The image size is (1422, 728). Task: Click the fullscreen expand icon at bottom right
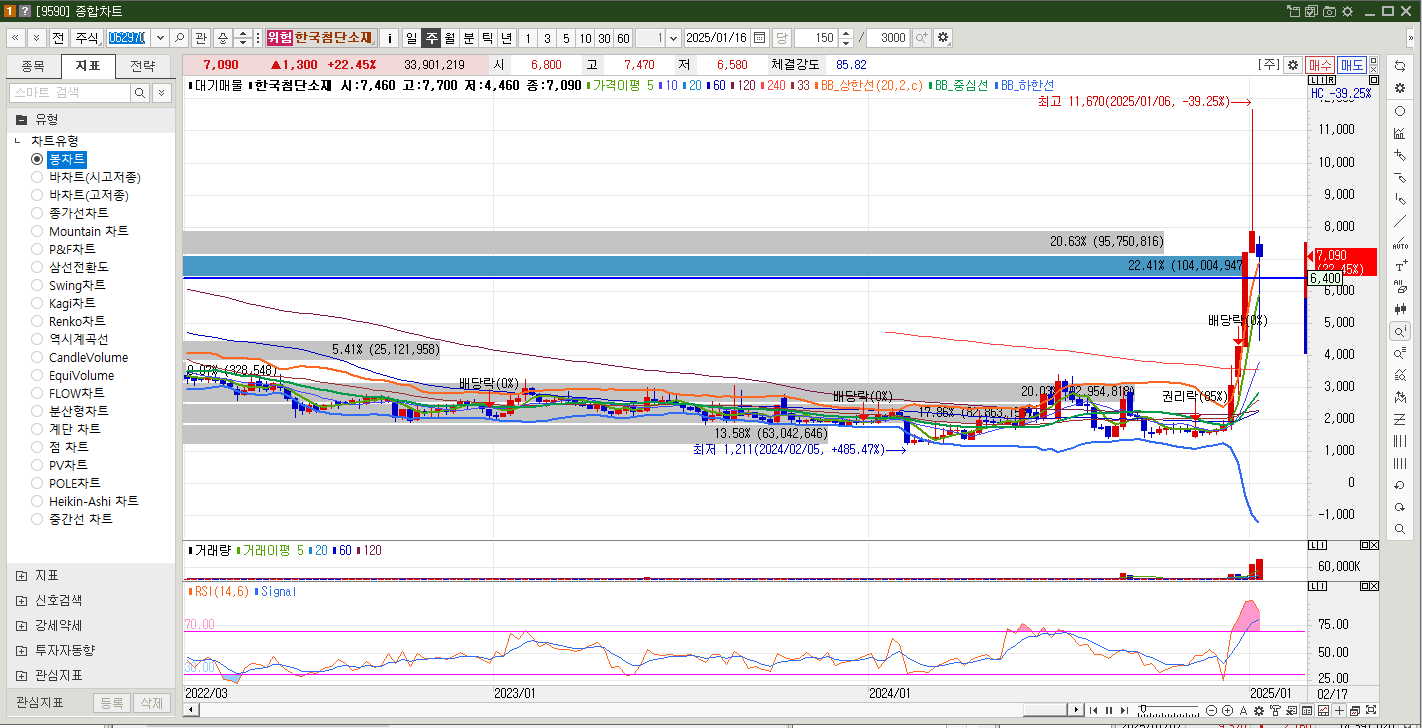[1371, 710]
